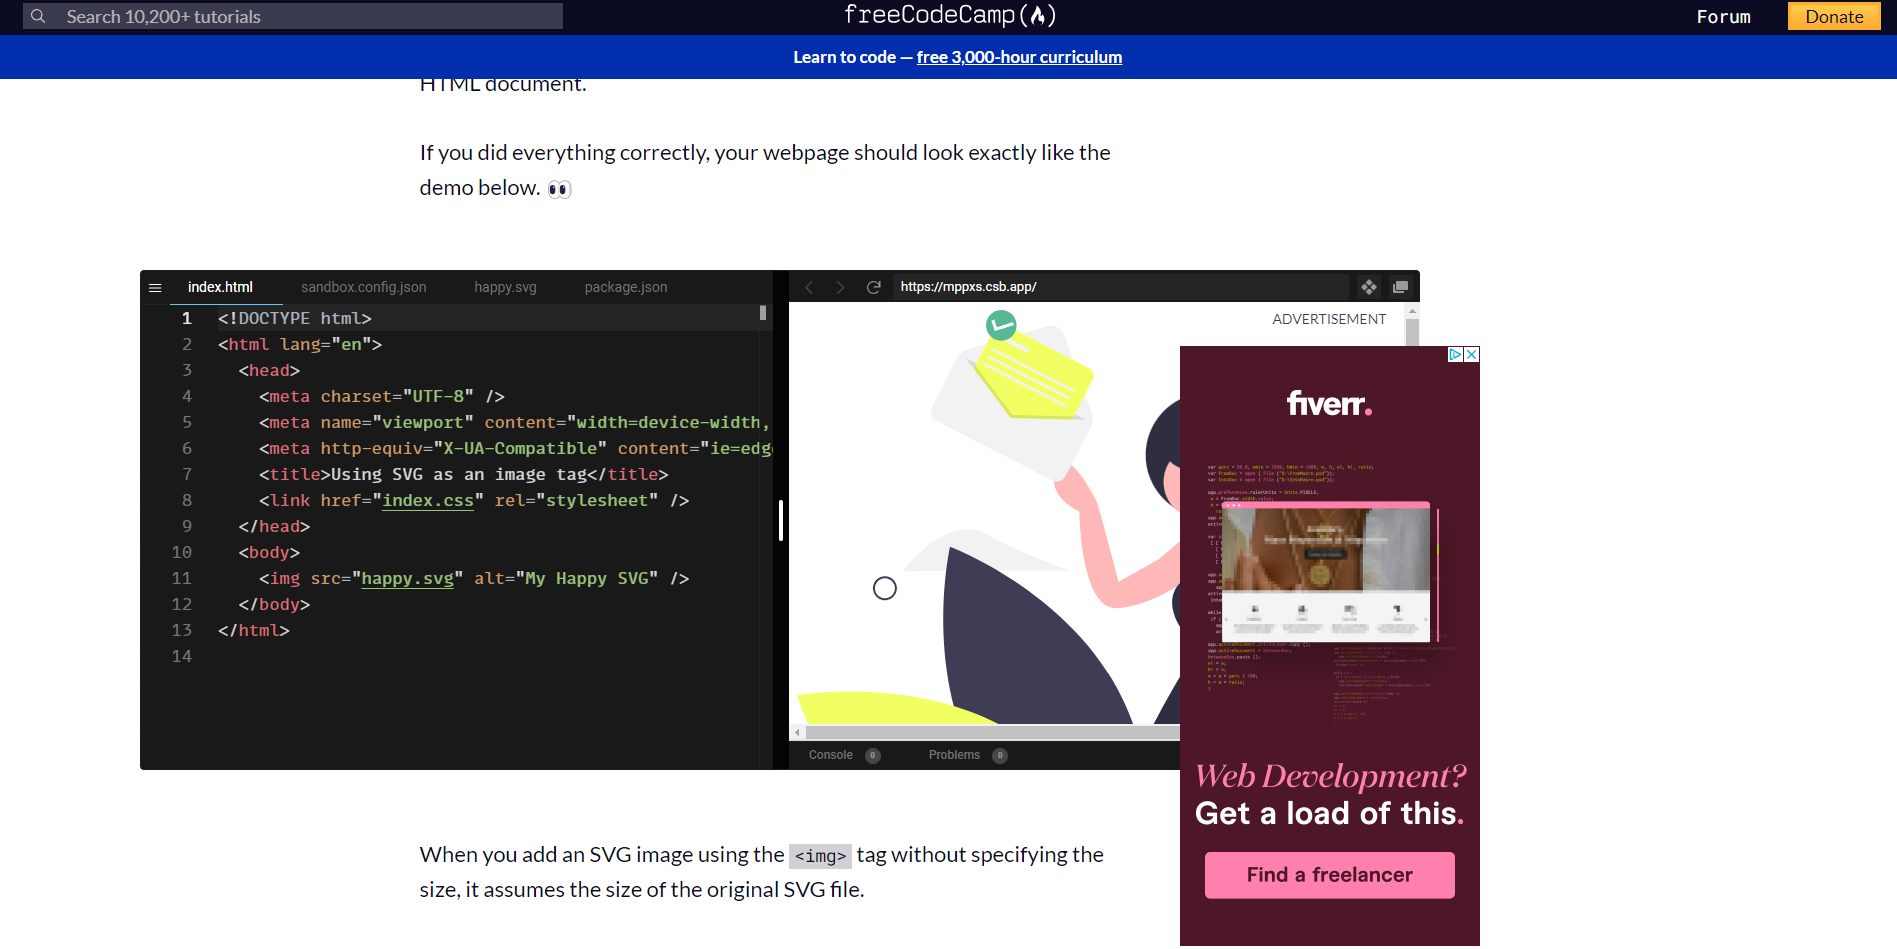Follow the free 3,000-hour curriculum link

click(x=1019, y=57)
